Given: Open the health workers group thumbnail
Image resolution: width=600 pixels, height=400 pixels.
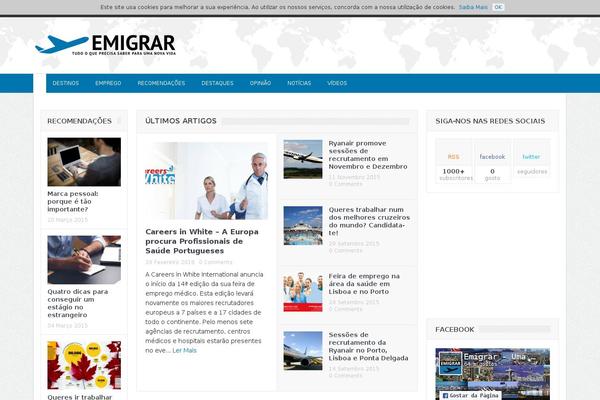Looking at the screenshot, I should coord(303,292).
